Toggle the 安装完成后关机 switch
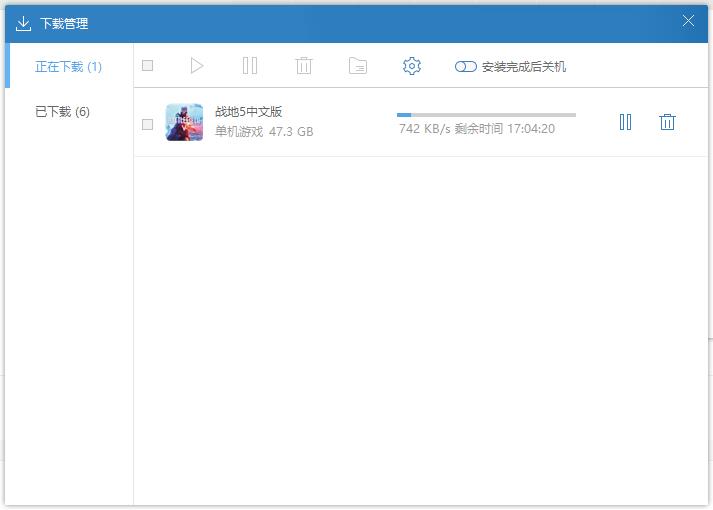The height and width of the screenshot is (510, 713). tap(466, 67)
